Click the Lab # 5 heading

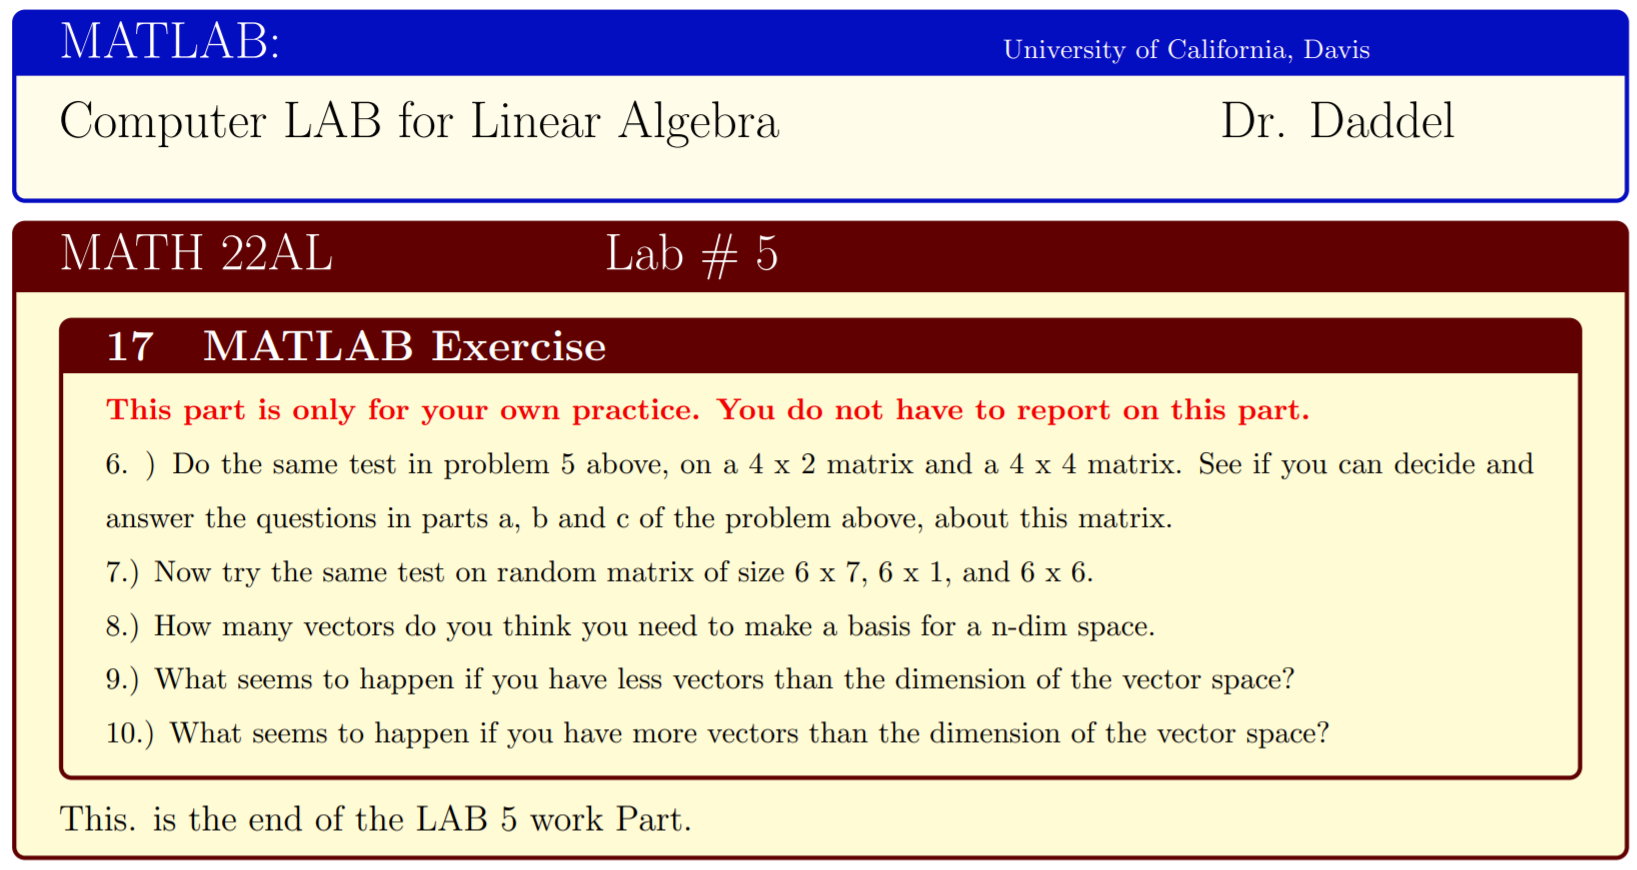[x=691, y=254]
